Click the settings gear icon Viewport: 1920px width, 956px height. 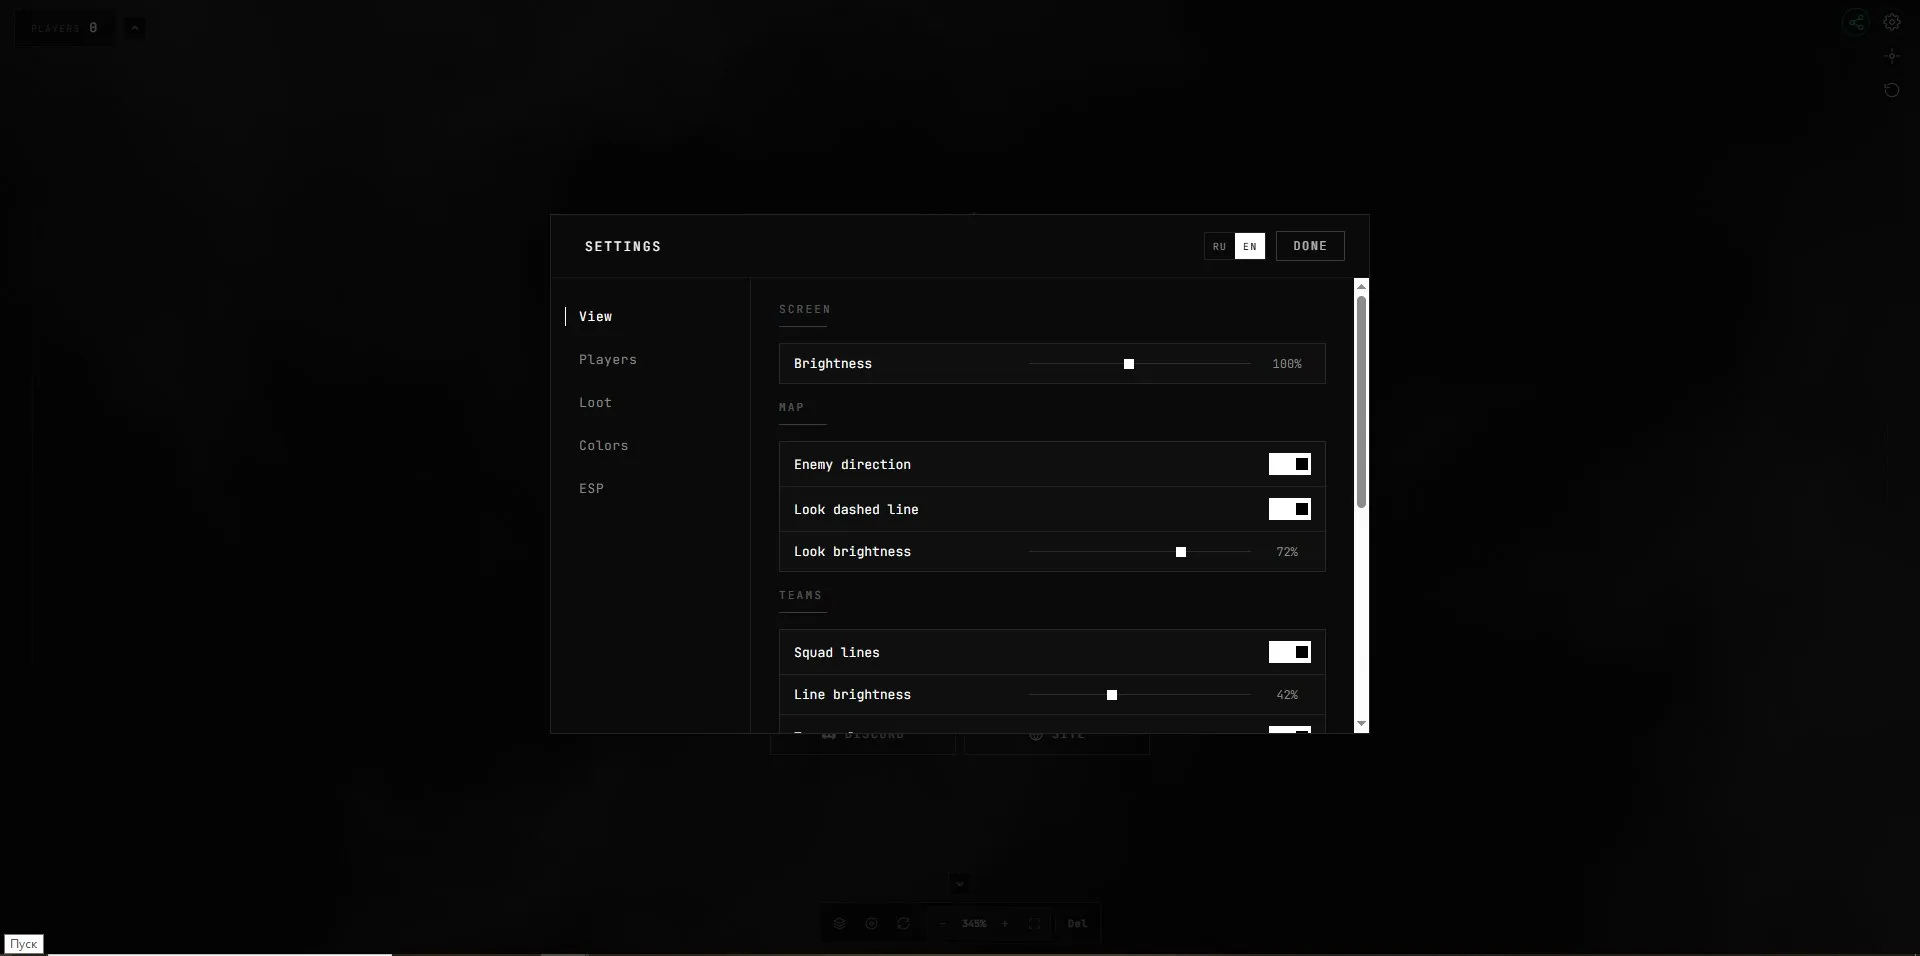(1892, 22)
